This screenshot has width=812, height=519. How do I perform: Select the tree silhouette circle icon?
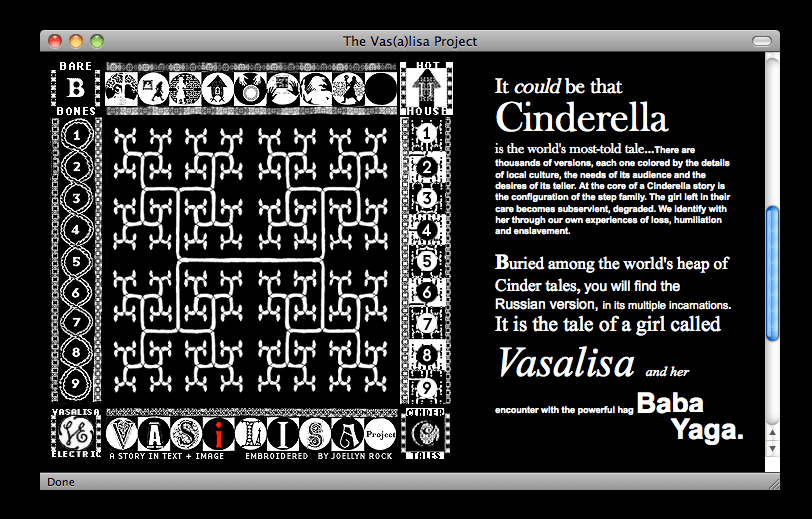tap(120, 89)
